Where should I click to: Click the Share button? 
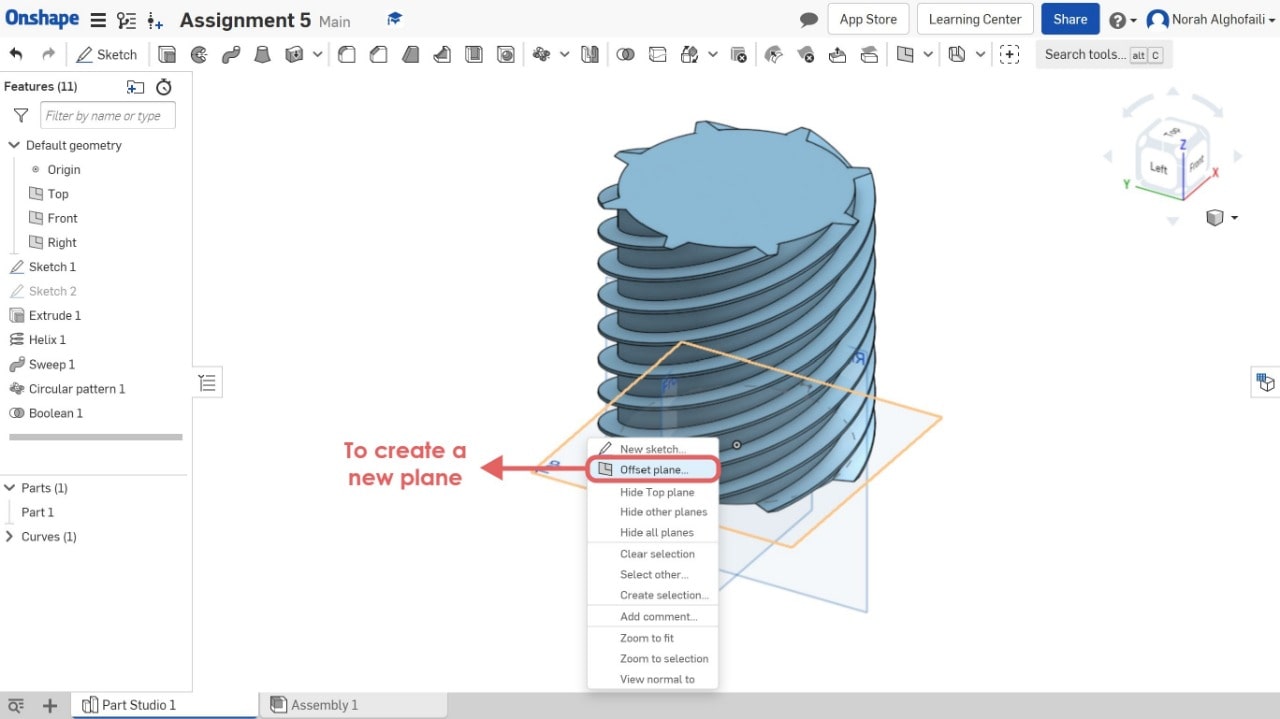tap(1070, 19)
